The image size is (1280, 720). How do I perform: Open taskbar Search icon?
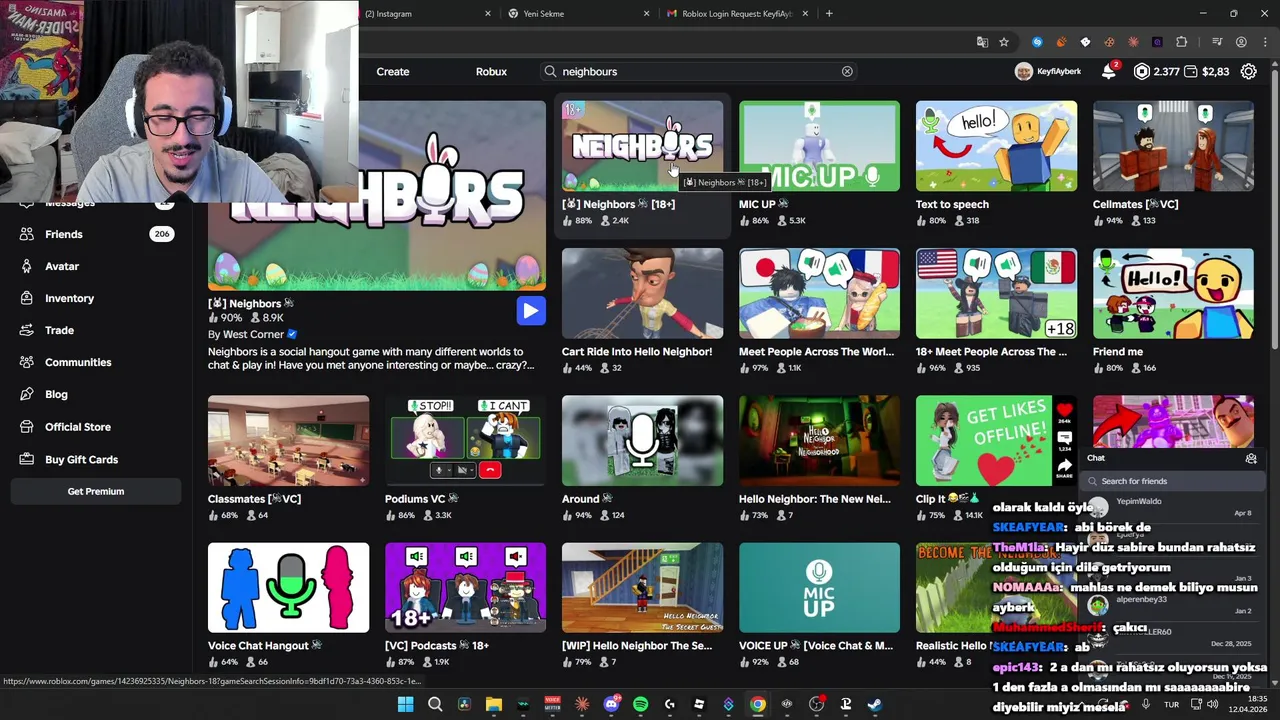pyautogui.click(x=435, y=704)
